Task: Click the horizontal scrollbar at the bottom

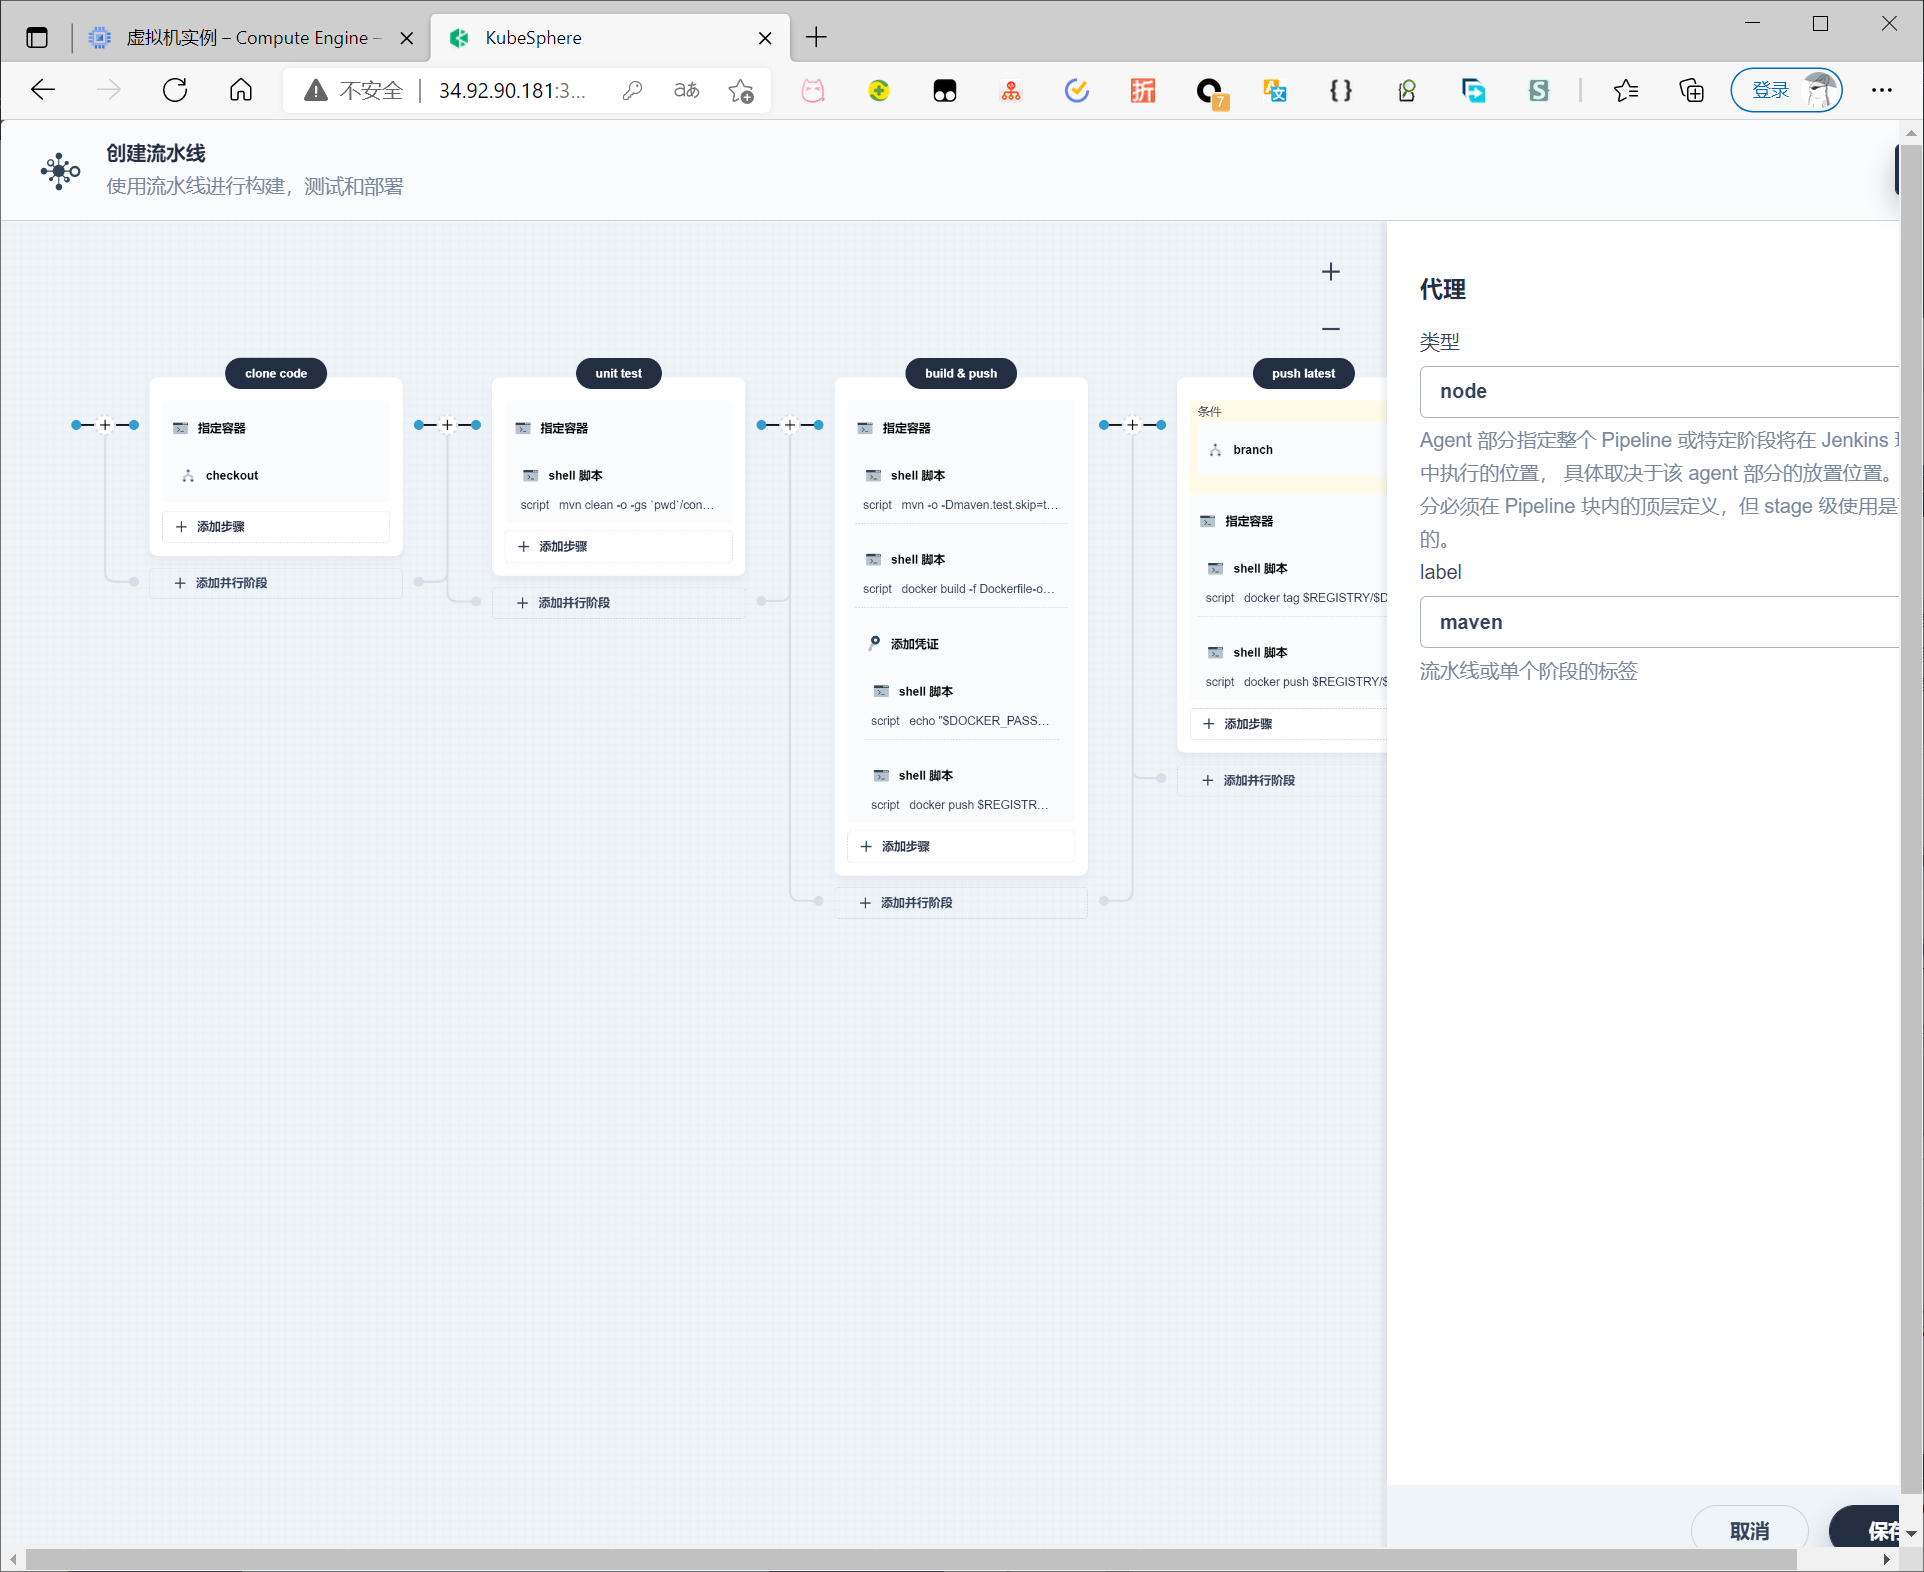Action: [x=910, y=1560]
